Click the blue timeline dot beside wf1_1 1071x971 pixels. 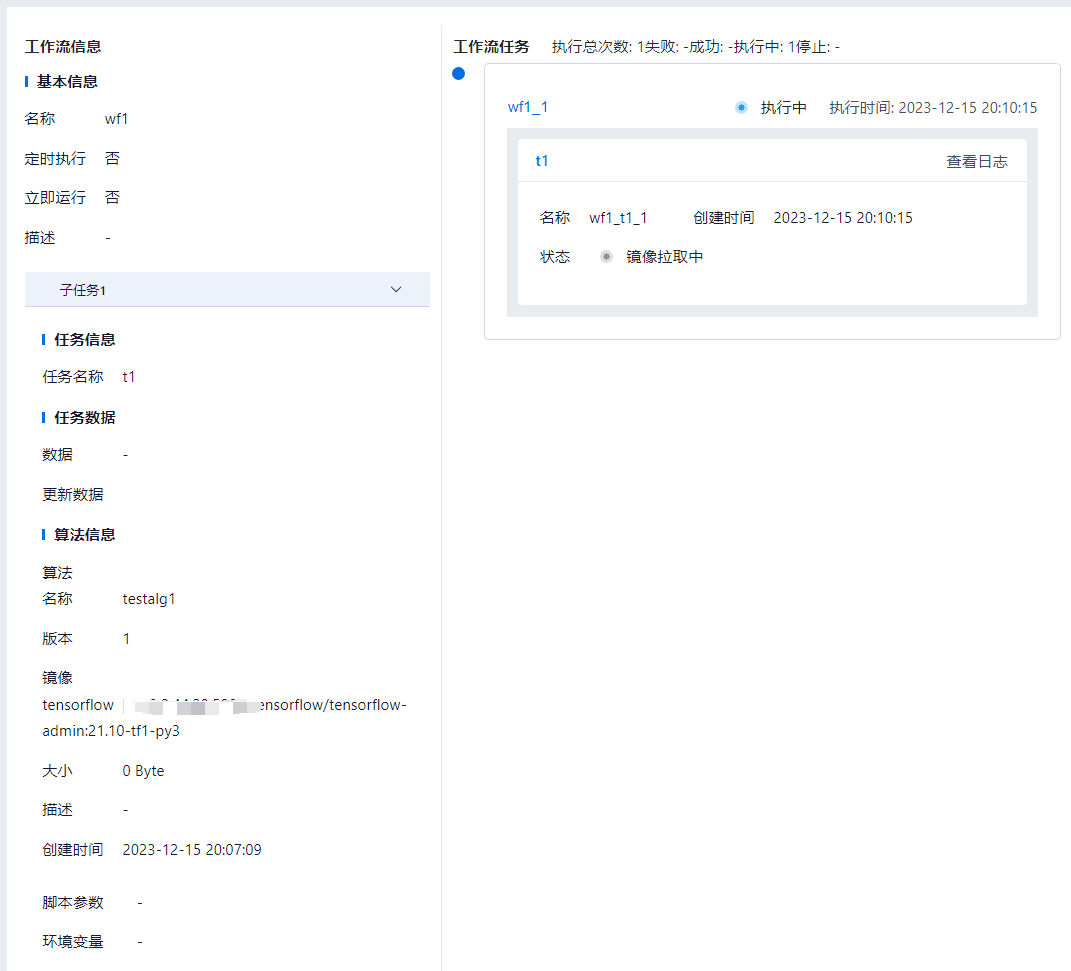[x=458, y=73]
